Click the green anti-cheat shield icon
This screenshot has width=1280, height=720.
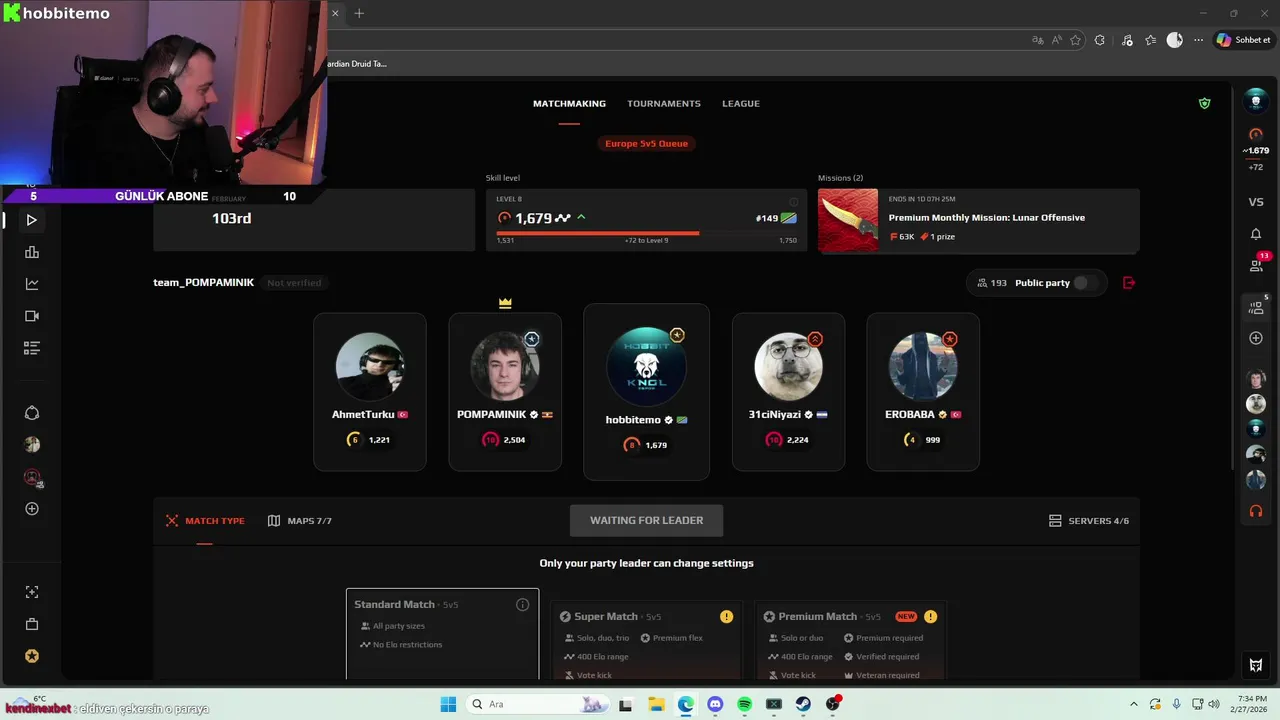[x=1204, y=103]
